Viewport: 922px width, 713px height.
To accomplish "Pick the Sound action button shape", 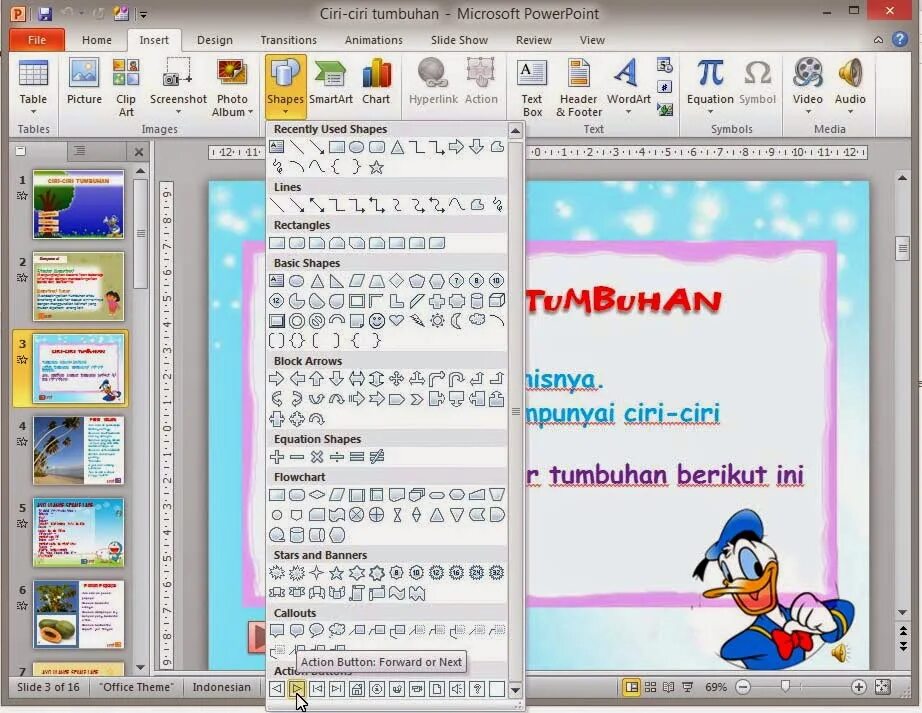I will pyautogui.click(x=457, y=688).
